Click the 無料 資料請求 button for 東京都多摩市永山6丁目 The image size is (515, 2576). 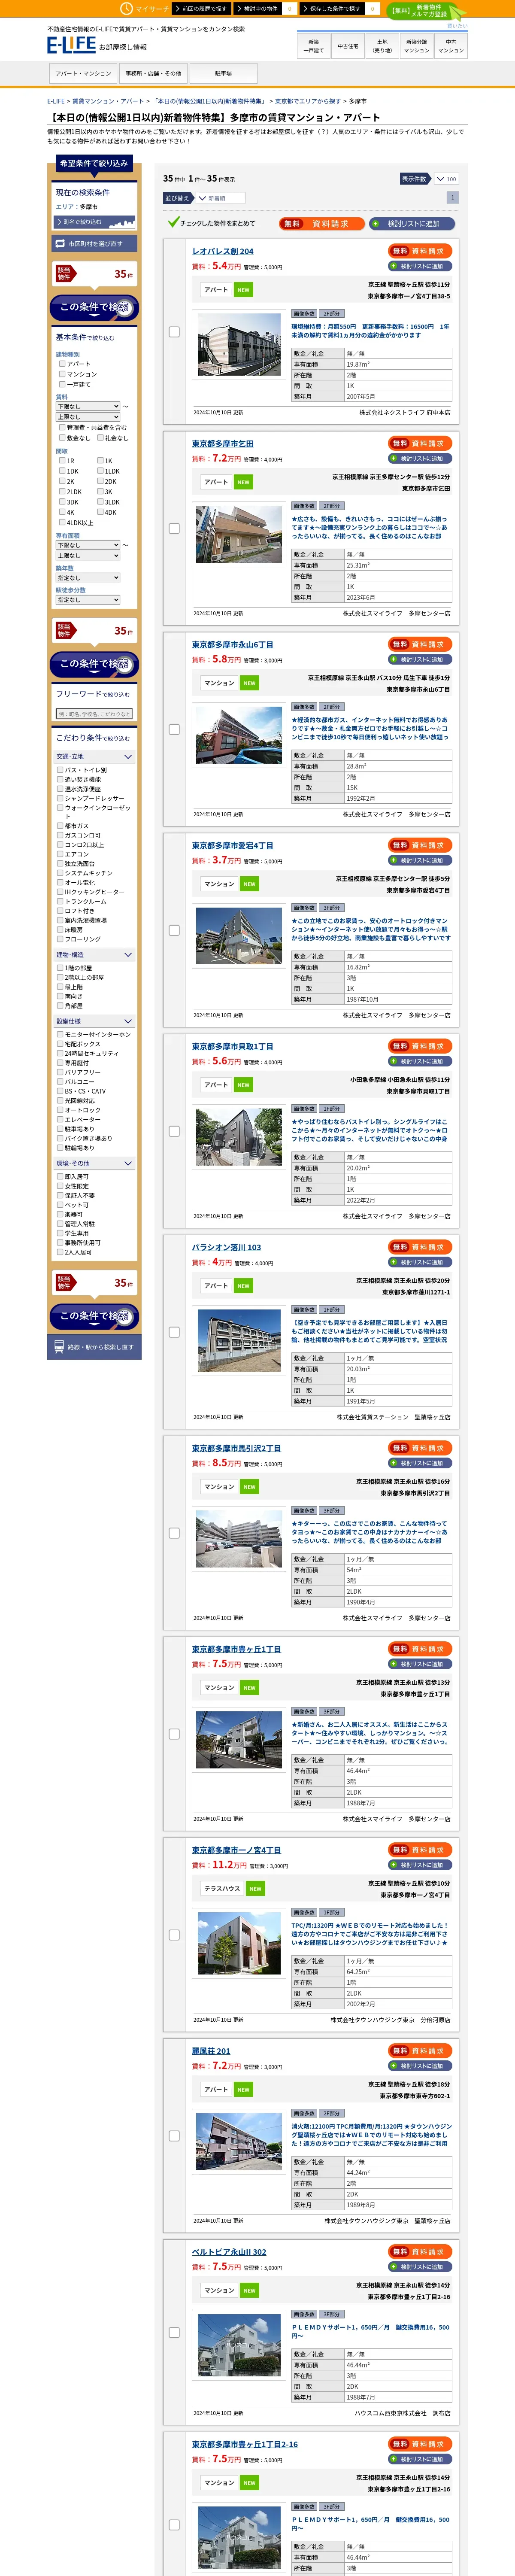(420, 644)
